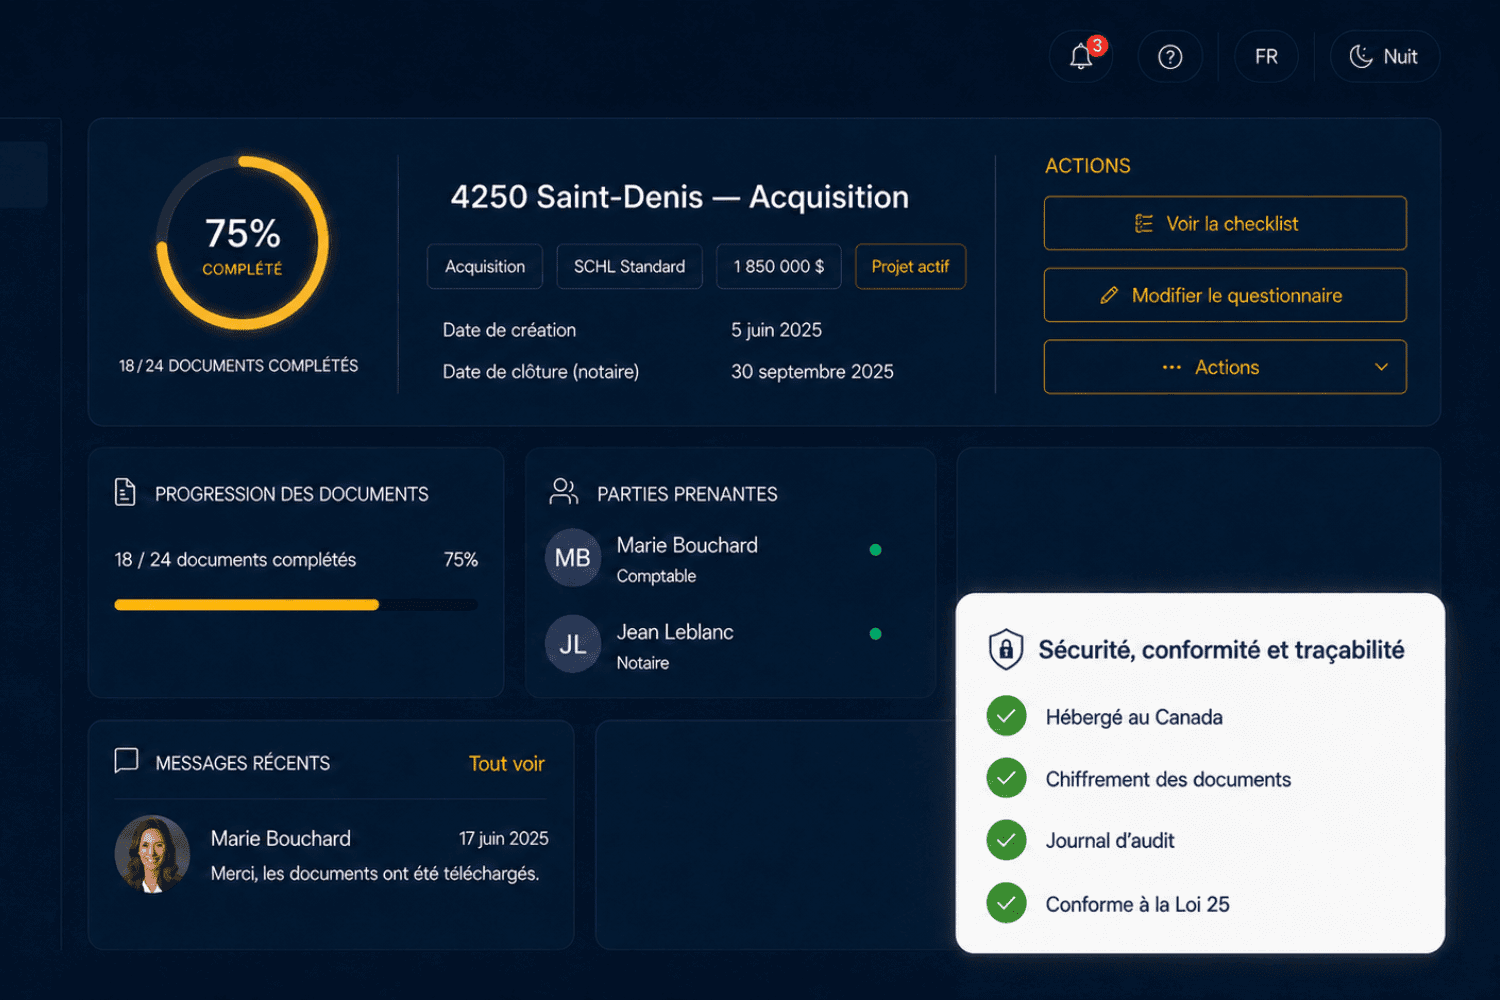This screenshot has width=1500, height=1000.
Task: Open Voir la checklist
Action: (1225, 223)
